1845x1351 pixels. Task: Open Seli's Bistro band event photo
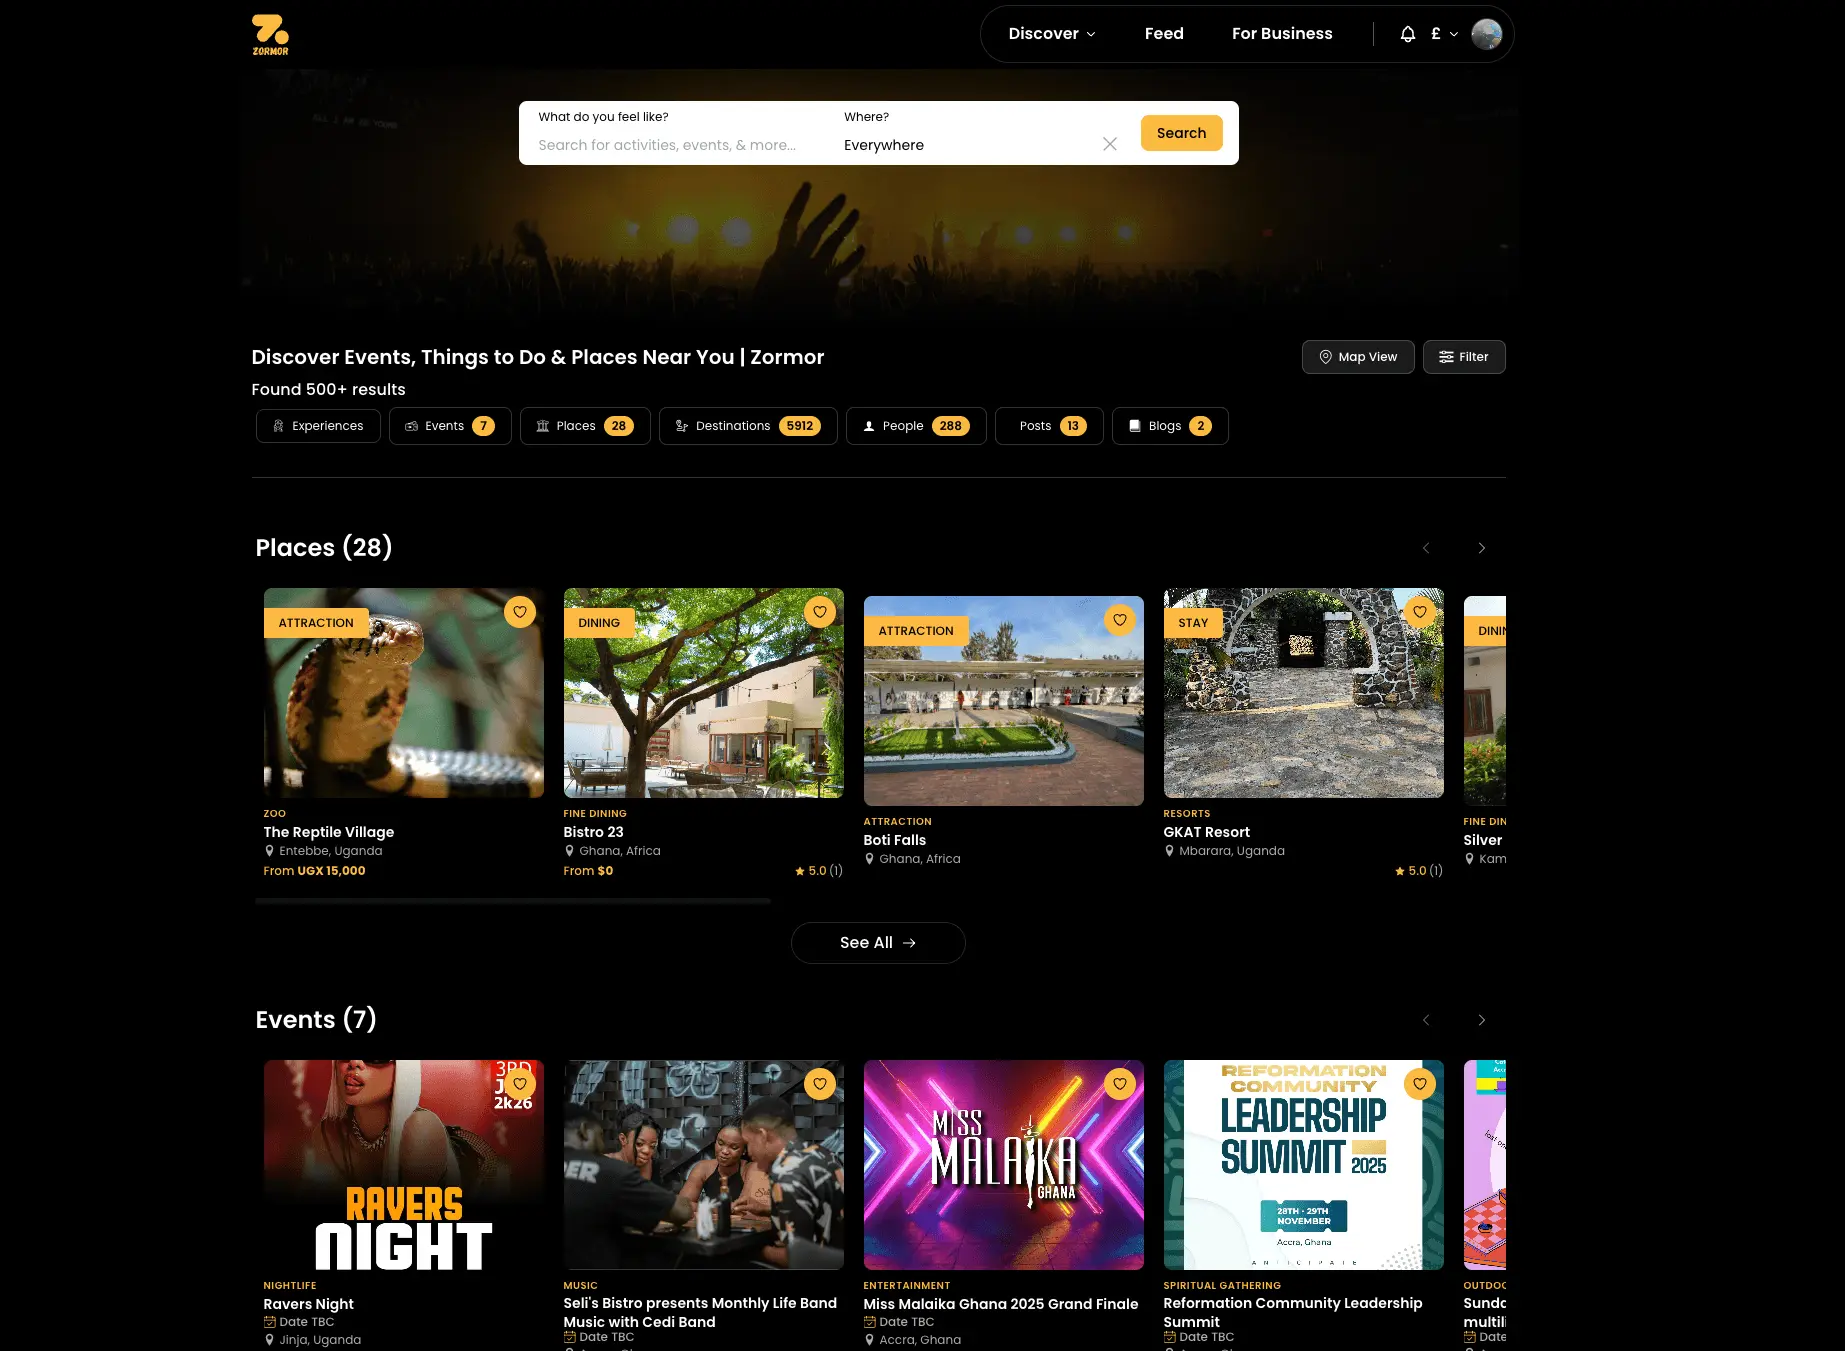(704, 1165)
